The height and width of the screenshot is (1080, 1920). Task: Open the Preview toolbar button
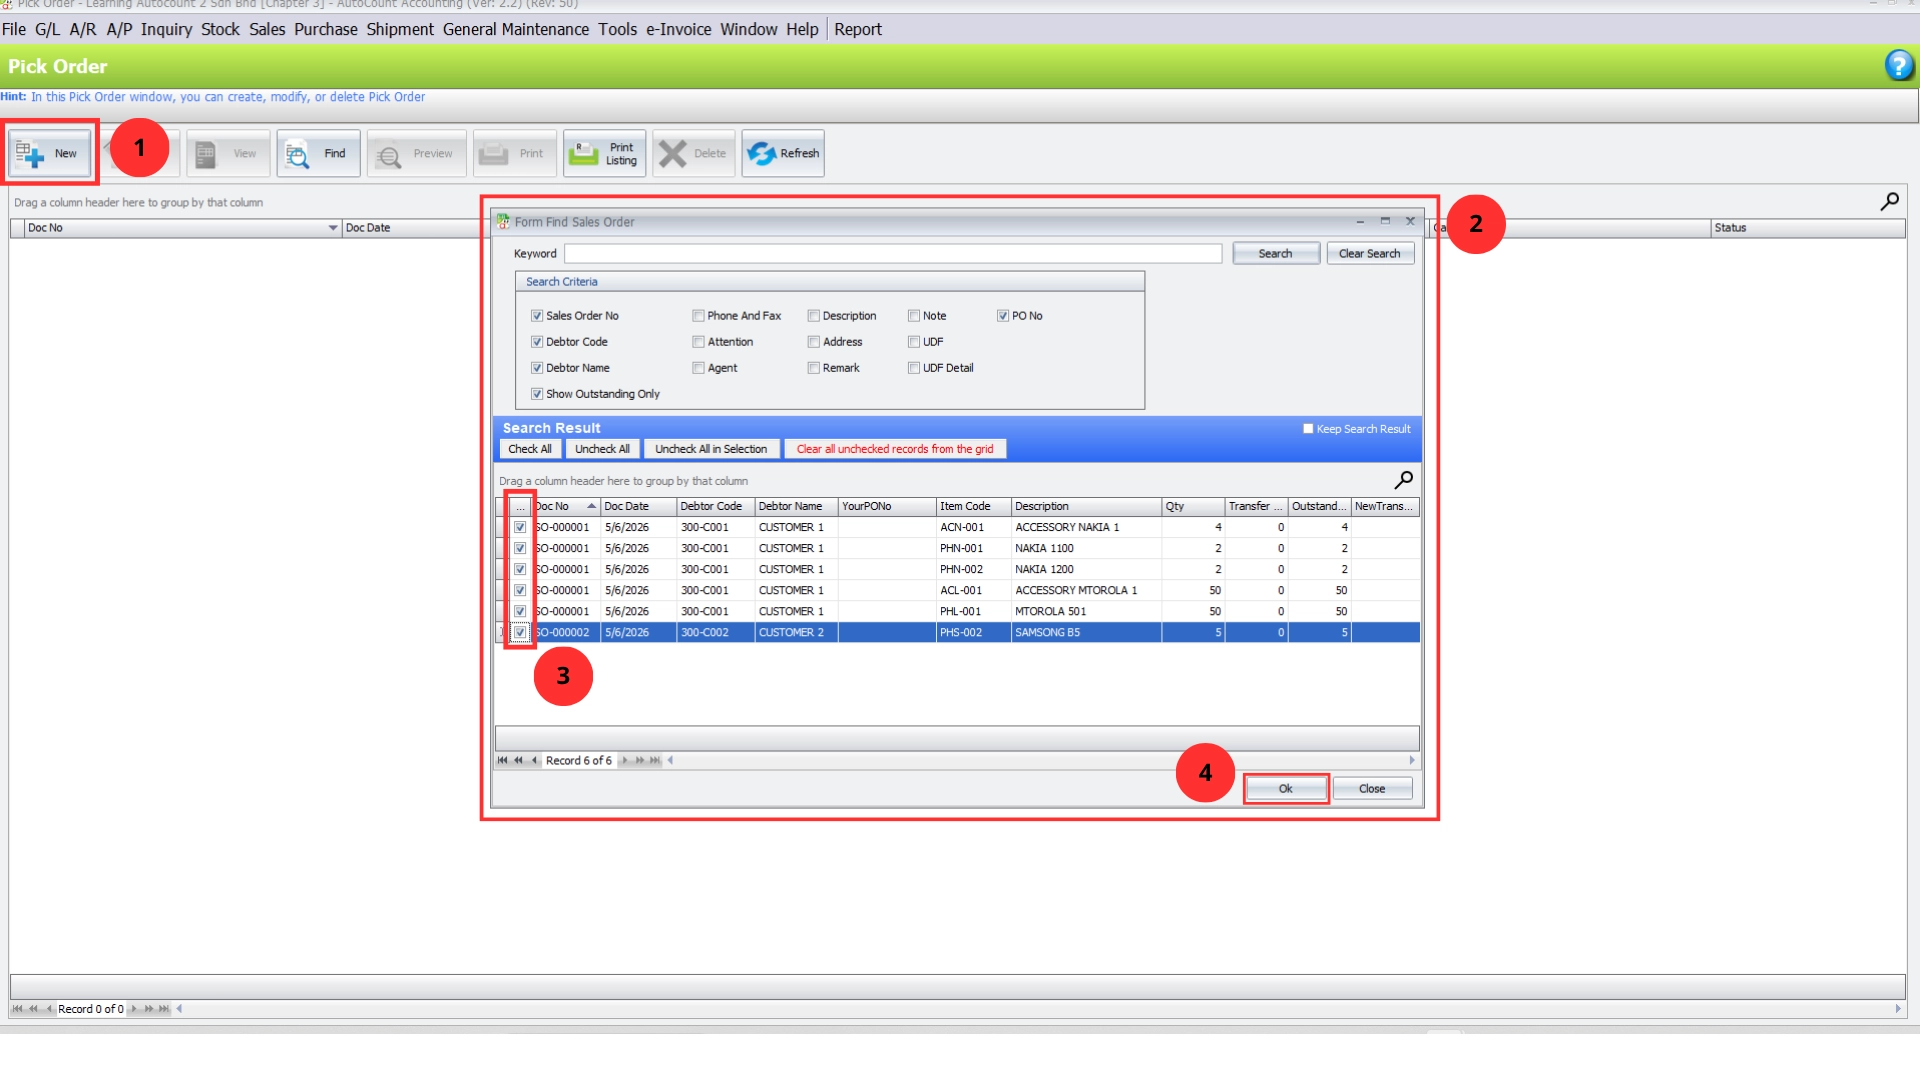416,153
